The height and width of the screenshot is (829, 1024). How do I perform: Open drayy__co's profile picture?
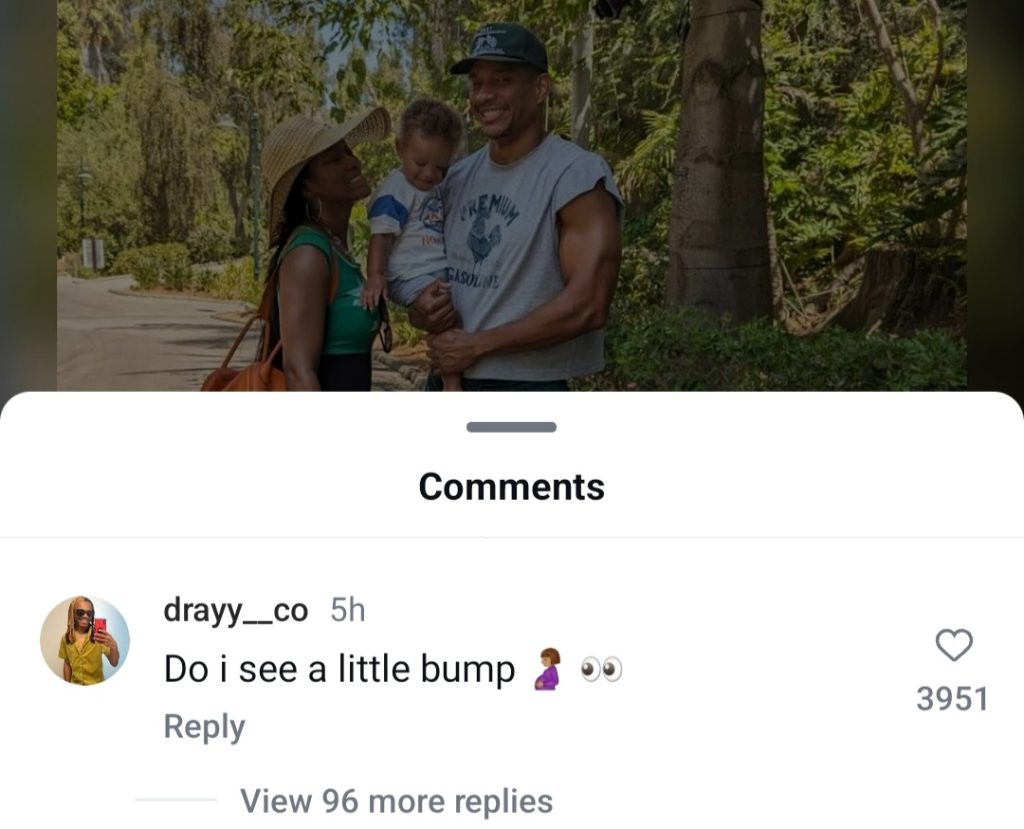pyautogui.click(x=85, y=641)
